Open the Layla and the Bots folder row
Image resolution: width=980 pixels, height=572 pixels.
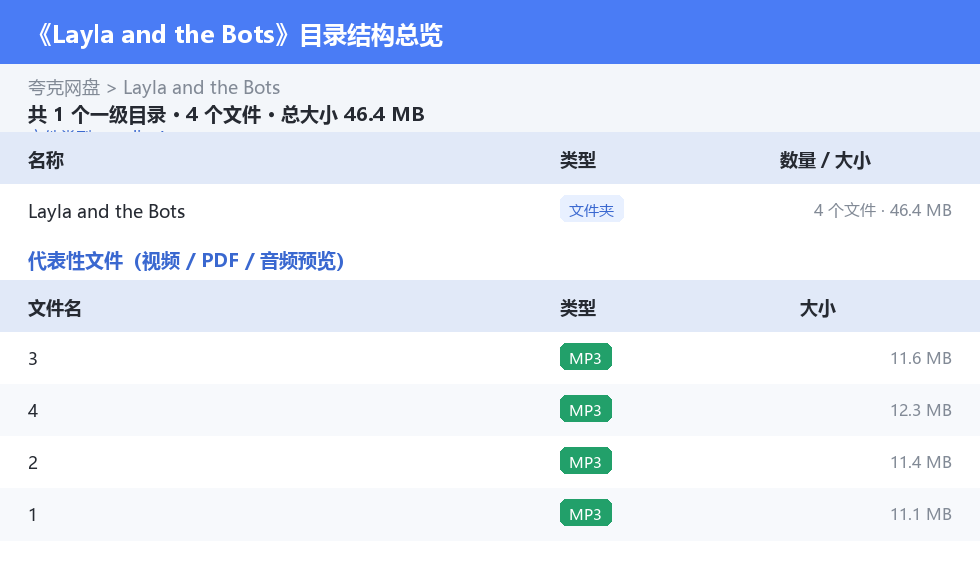point(490,211)
